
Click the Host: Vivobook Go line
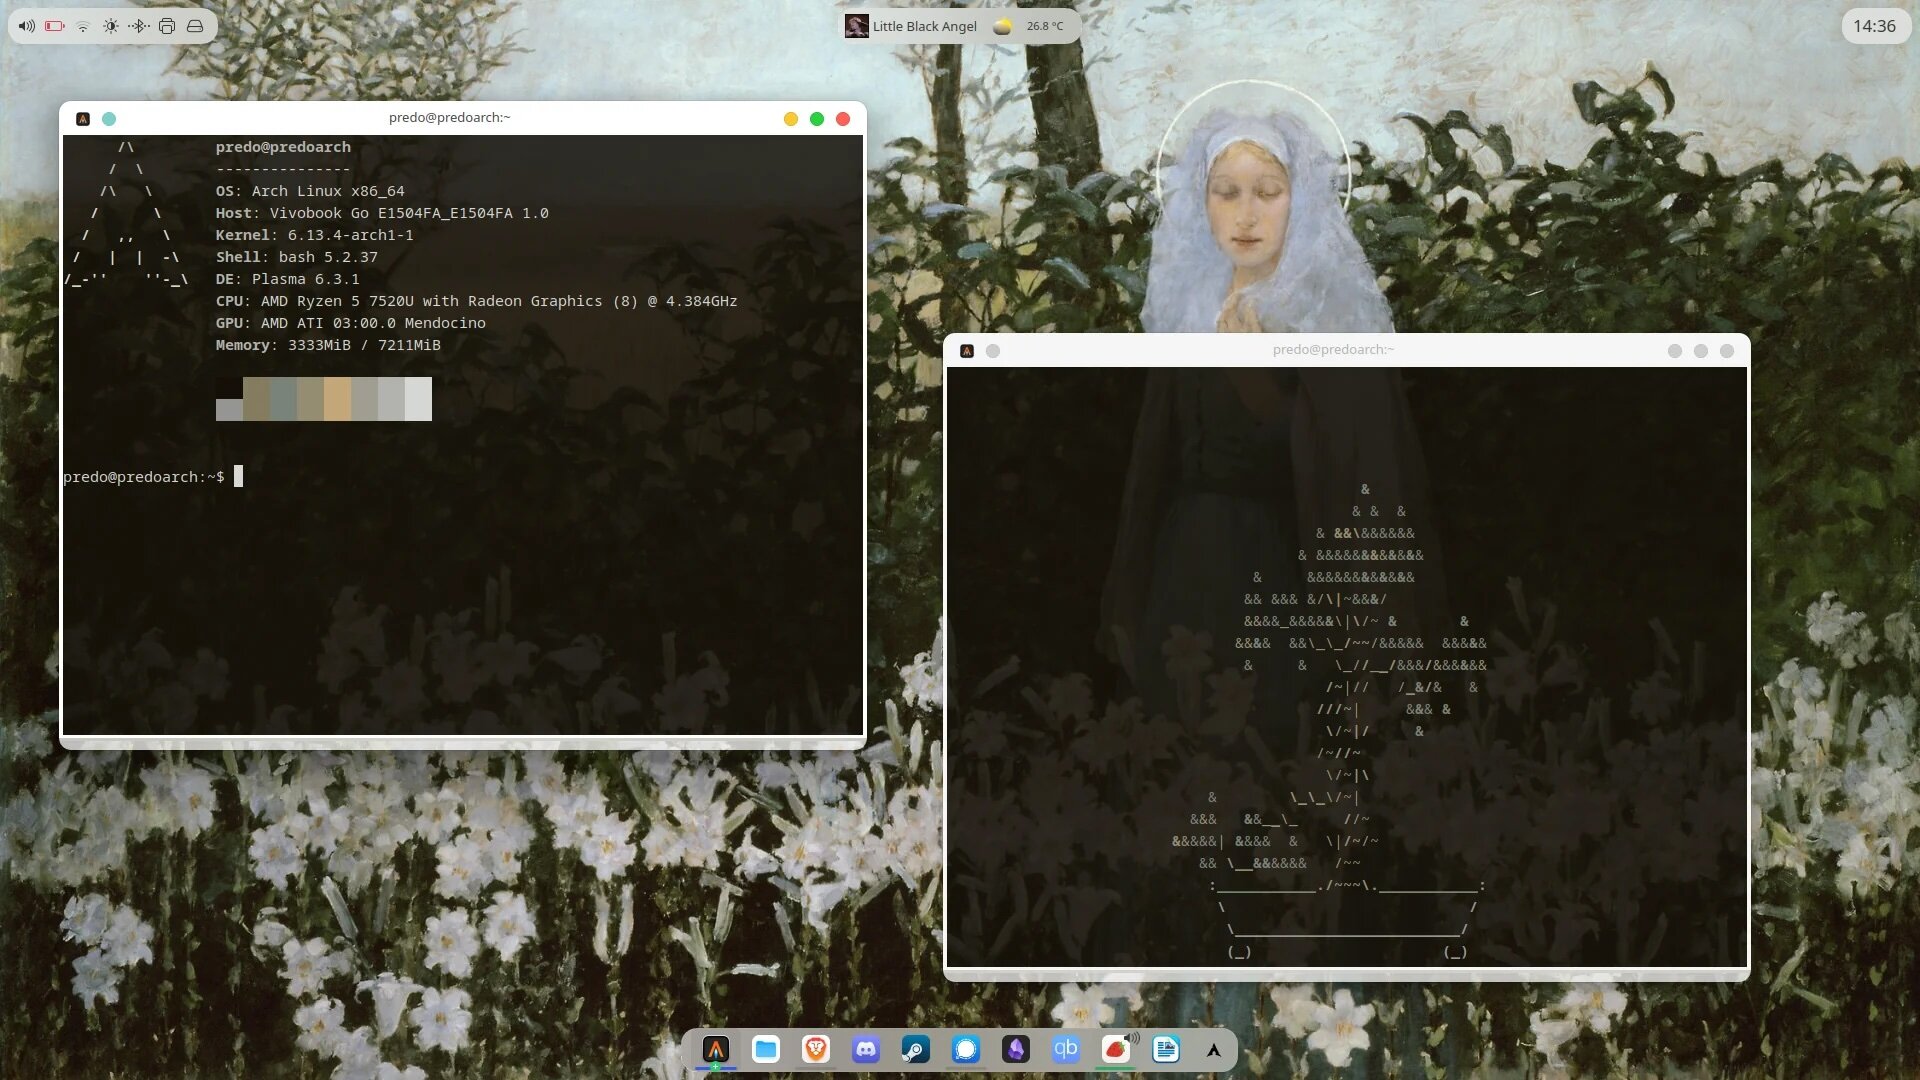coord(382,213)
